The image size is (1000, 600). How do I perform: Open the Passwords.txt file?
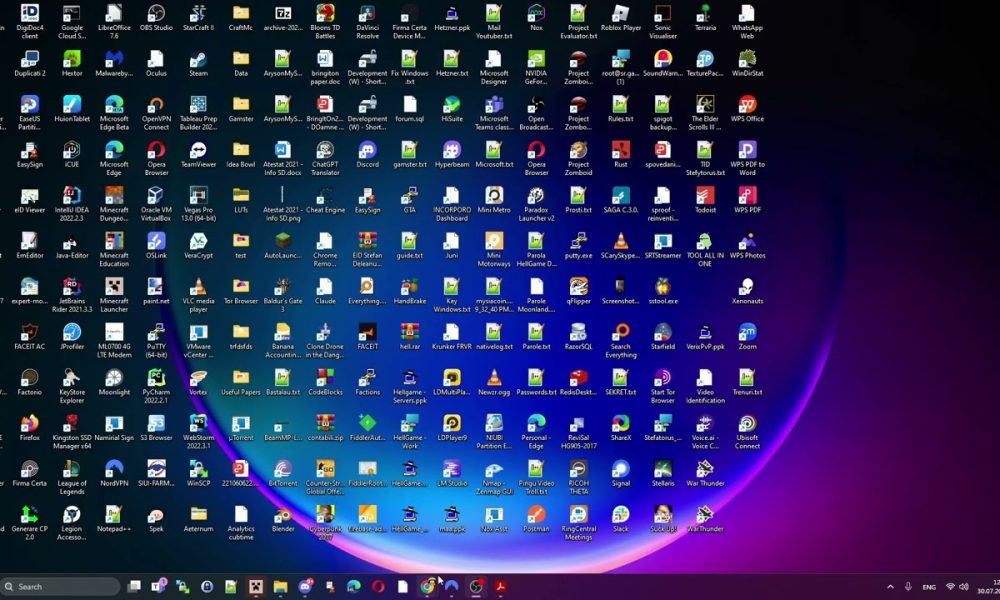[536, 378]
